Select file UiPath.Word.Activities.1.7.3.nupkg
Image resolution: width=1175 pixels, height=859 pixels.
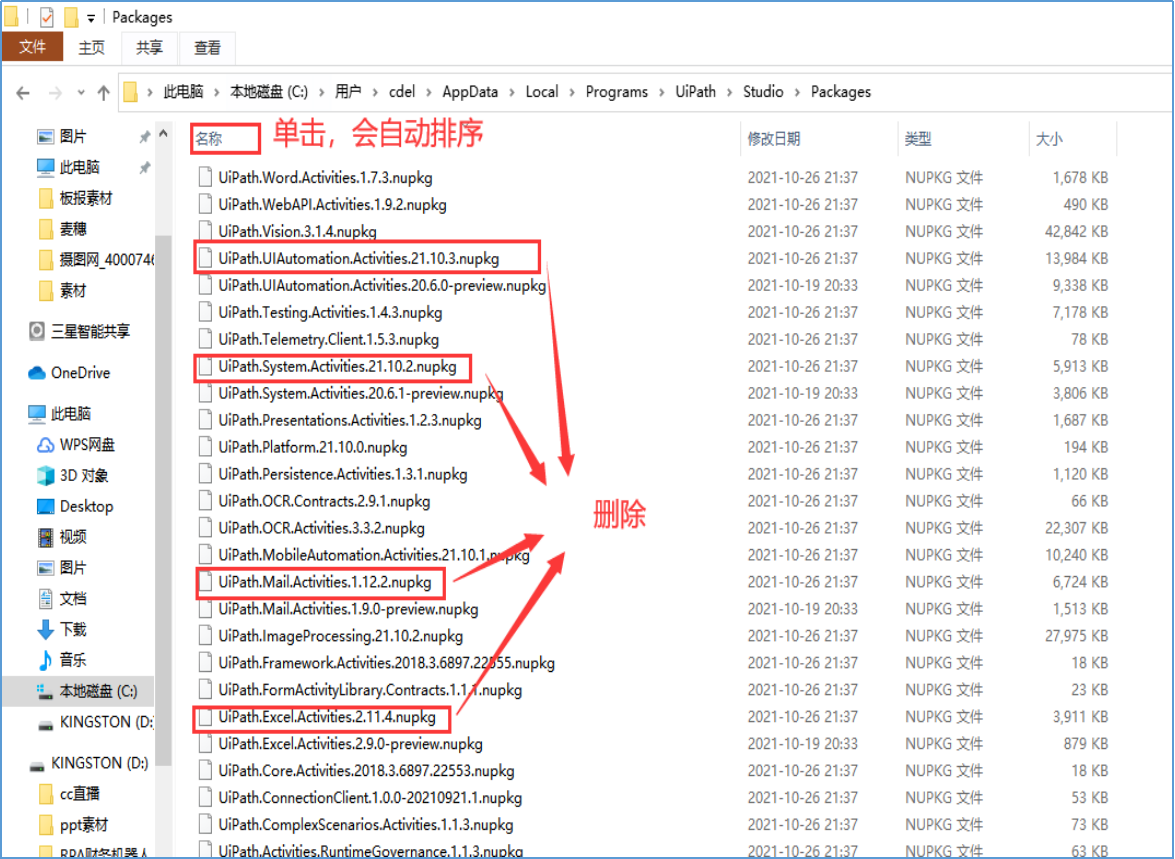click(325, 178)
